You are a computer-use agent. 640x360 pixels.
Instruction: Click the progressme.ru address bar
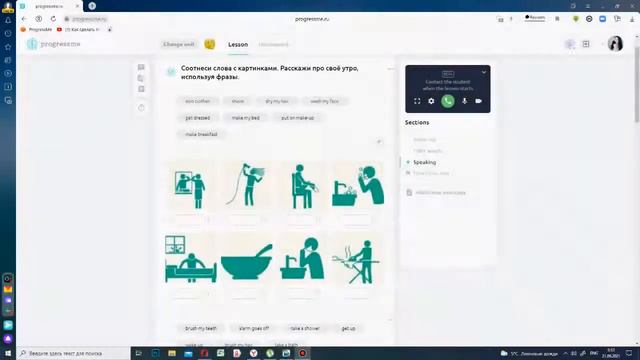(x=89, y=19)
